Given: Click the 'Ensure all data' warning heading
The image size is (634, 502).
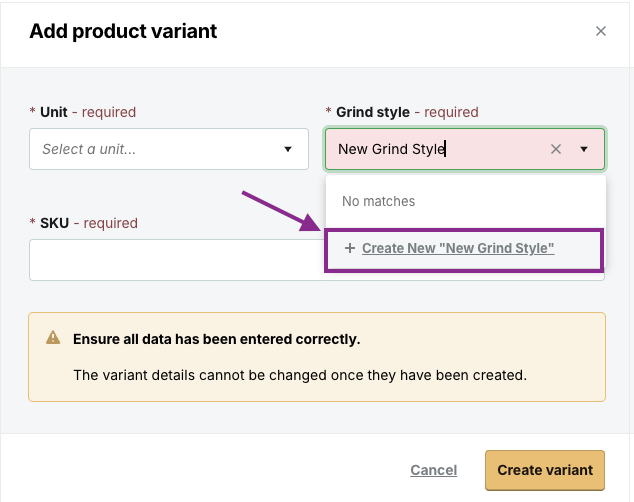Looking at the screenshot, I should pos(216,339).
